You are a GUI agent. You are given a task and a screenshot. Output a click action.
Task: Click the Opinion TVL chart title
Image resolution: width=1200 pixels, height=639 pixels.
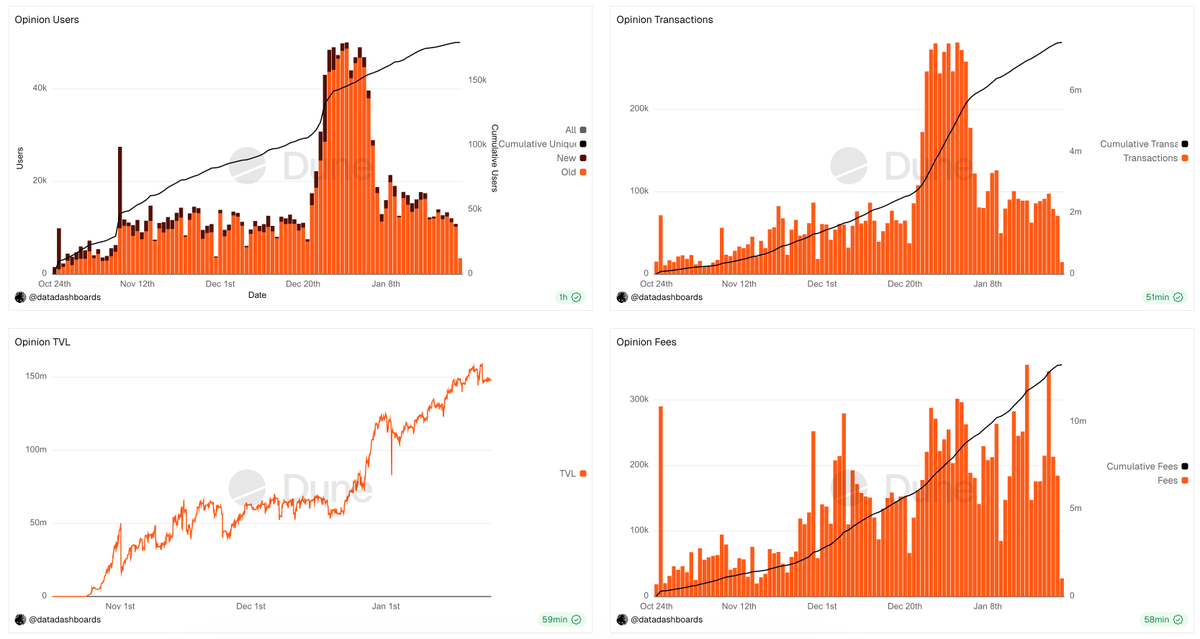42,342
